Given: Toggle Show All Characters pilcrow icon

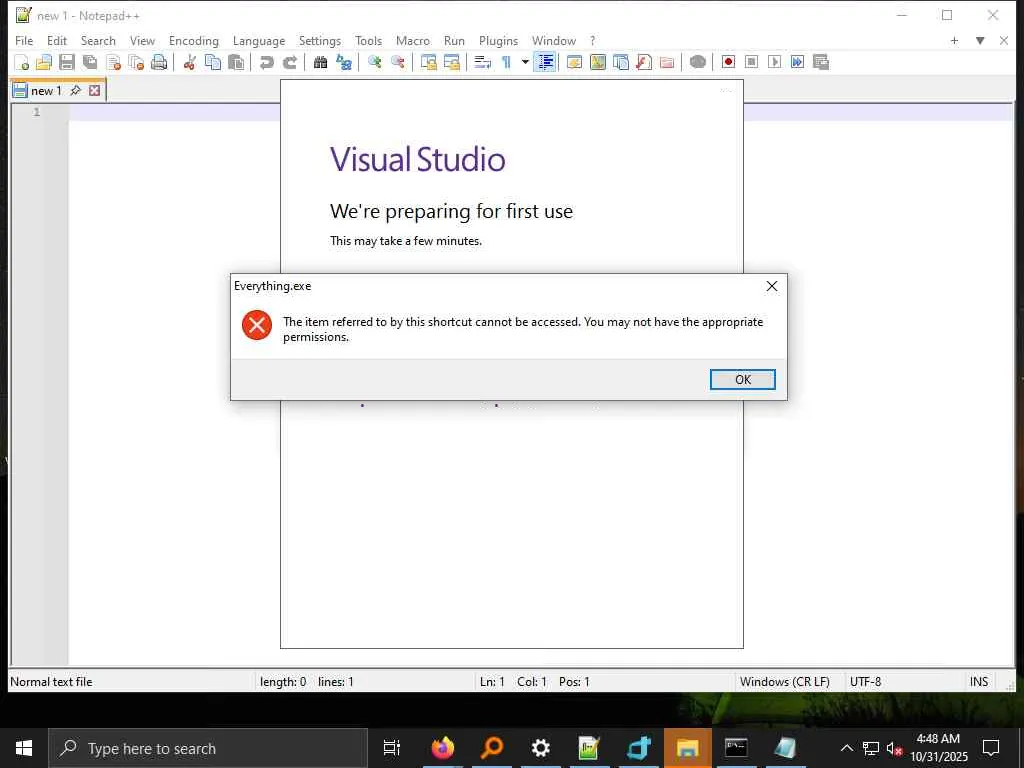Looking at the screenshot, I should (x=506, y=62).
